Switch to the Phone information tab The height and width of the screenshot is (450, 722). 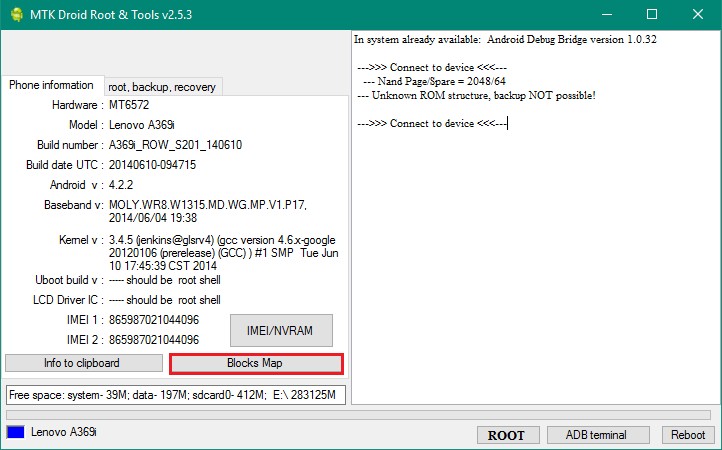(x=51, y=86)
